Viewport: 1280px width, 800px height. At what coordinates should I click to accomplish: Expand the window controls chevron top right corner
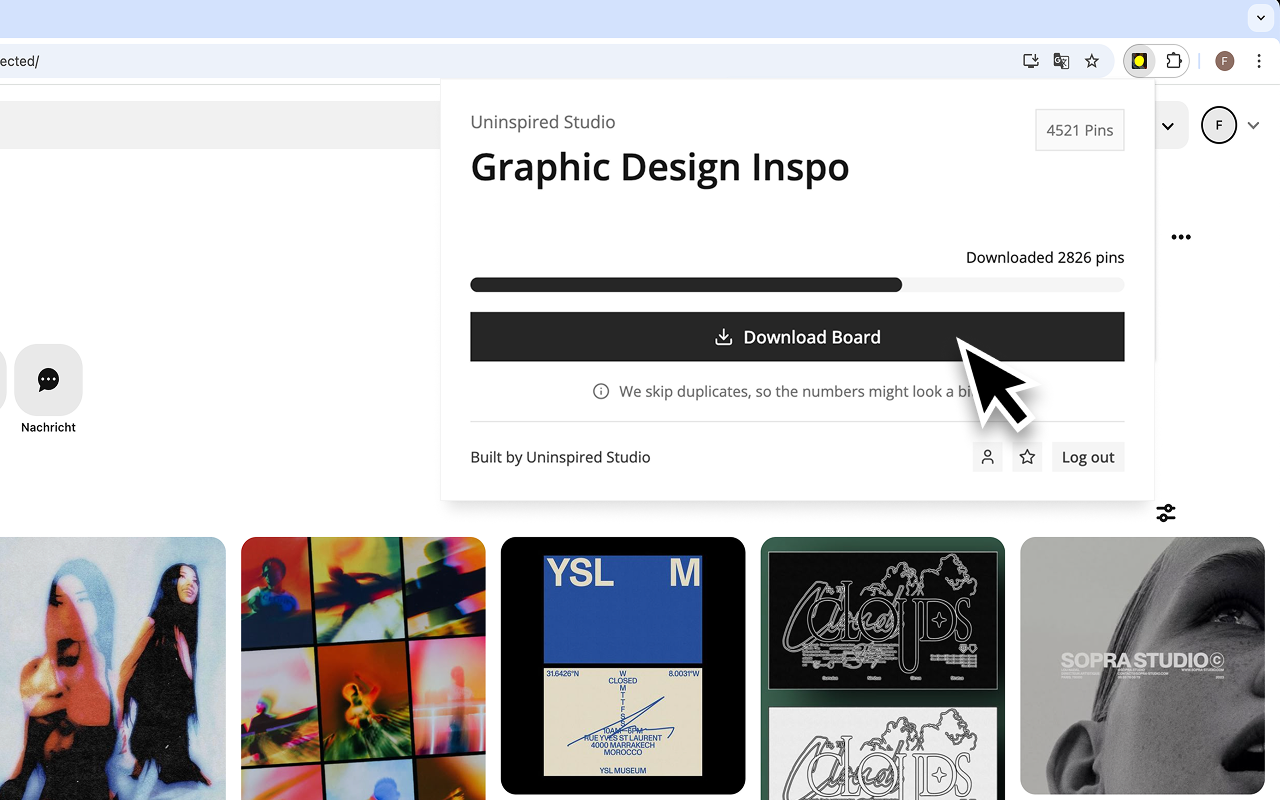tap(1260, 17)
